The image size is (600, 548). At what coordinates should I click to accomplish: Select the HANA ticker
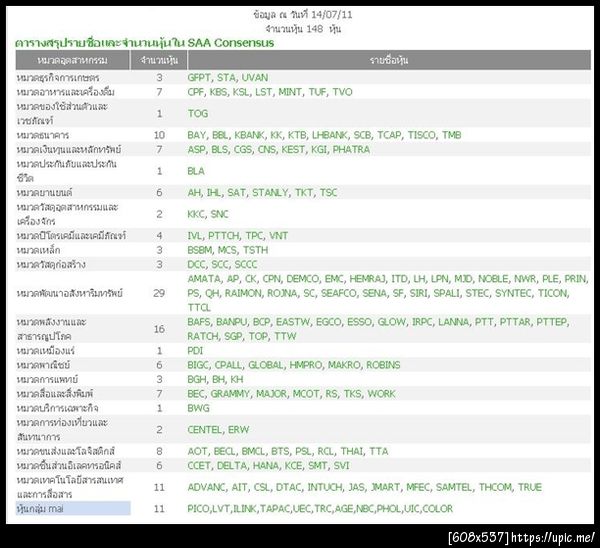(x=266, y=466)
